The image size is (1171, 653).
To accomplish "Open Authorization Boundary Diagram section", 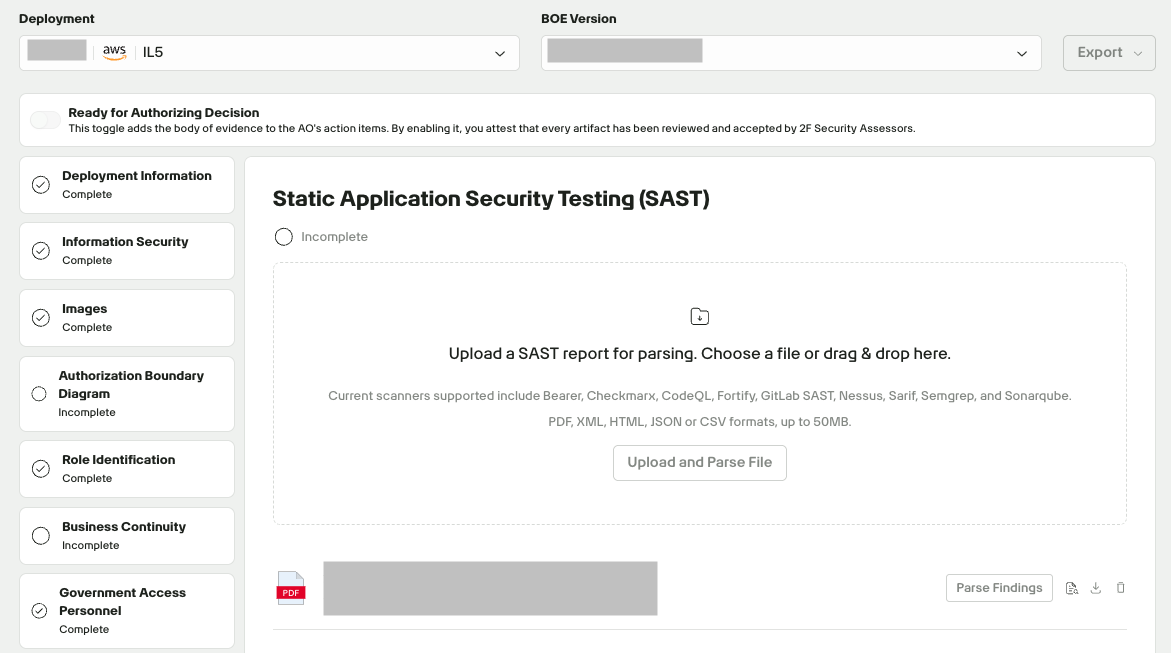I will [127, 394].
